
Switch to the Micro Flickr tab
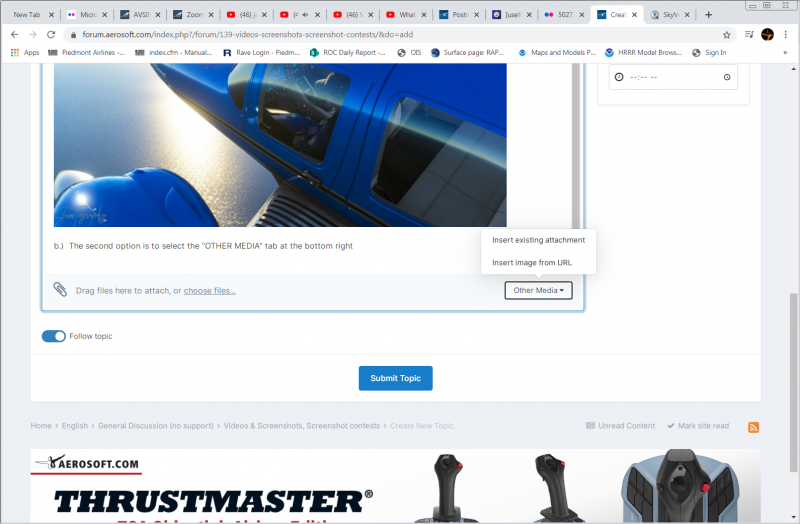pyautogui.click(x=87, y=15)
